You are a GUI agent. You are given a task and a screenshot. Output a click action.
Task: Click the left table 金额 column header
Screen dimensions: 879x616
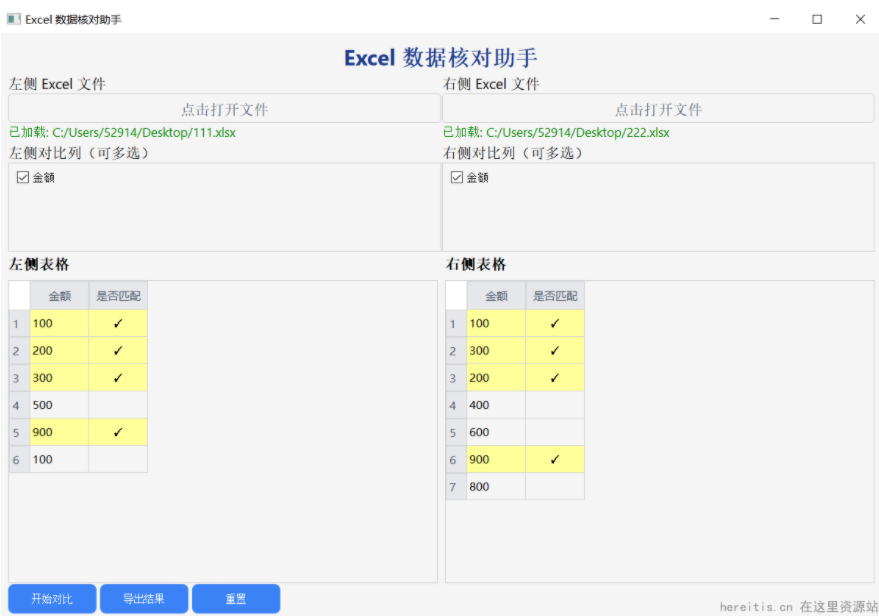pyautogui.click(x=59, y=296)
